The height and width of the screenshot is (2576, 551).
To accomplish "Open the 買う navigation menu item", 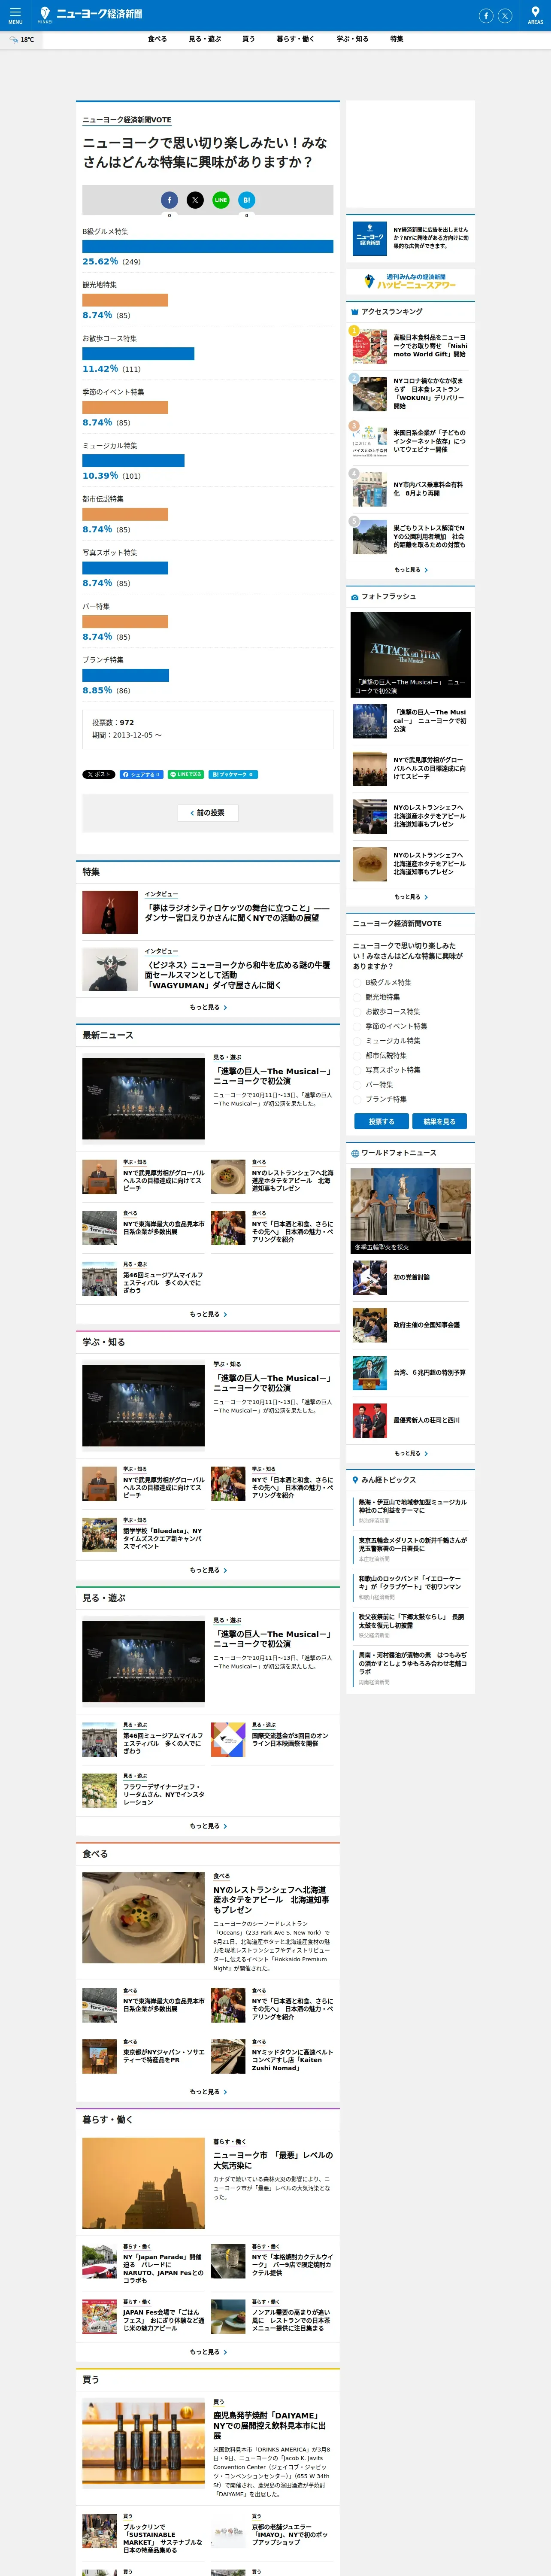I will (x=248, y=39).
